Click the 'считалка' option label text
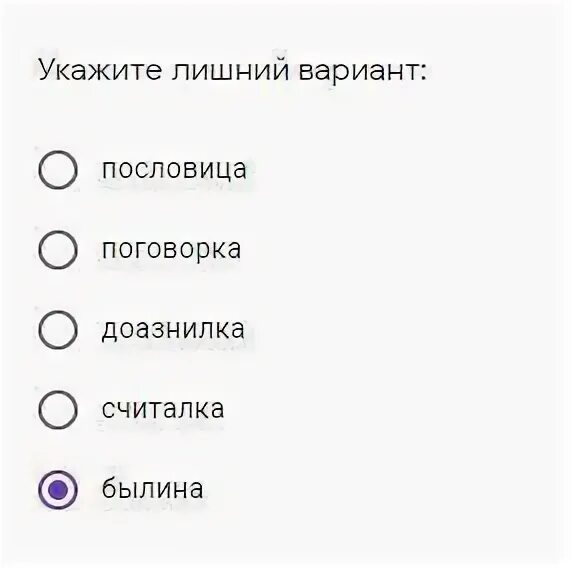This screenshot has width=574, height=568. click(163, 409)
